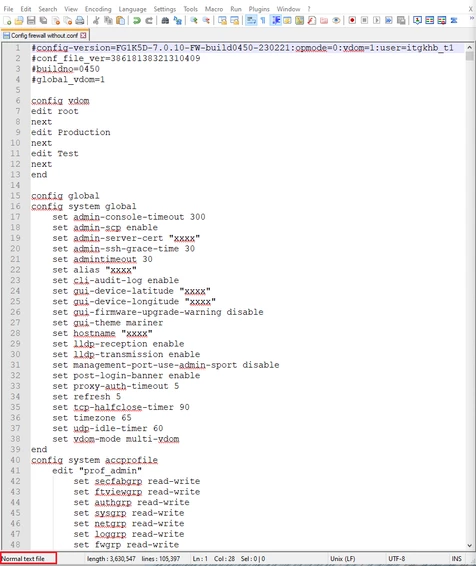The width and height of the screenshot is (476, 566).
Task: Expand the toolbar overflow chevron
Action: [x=471, y=18]
